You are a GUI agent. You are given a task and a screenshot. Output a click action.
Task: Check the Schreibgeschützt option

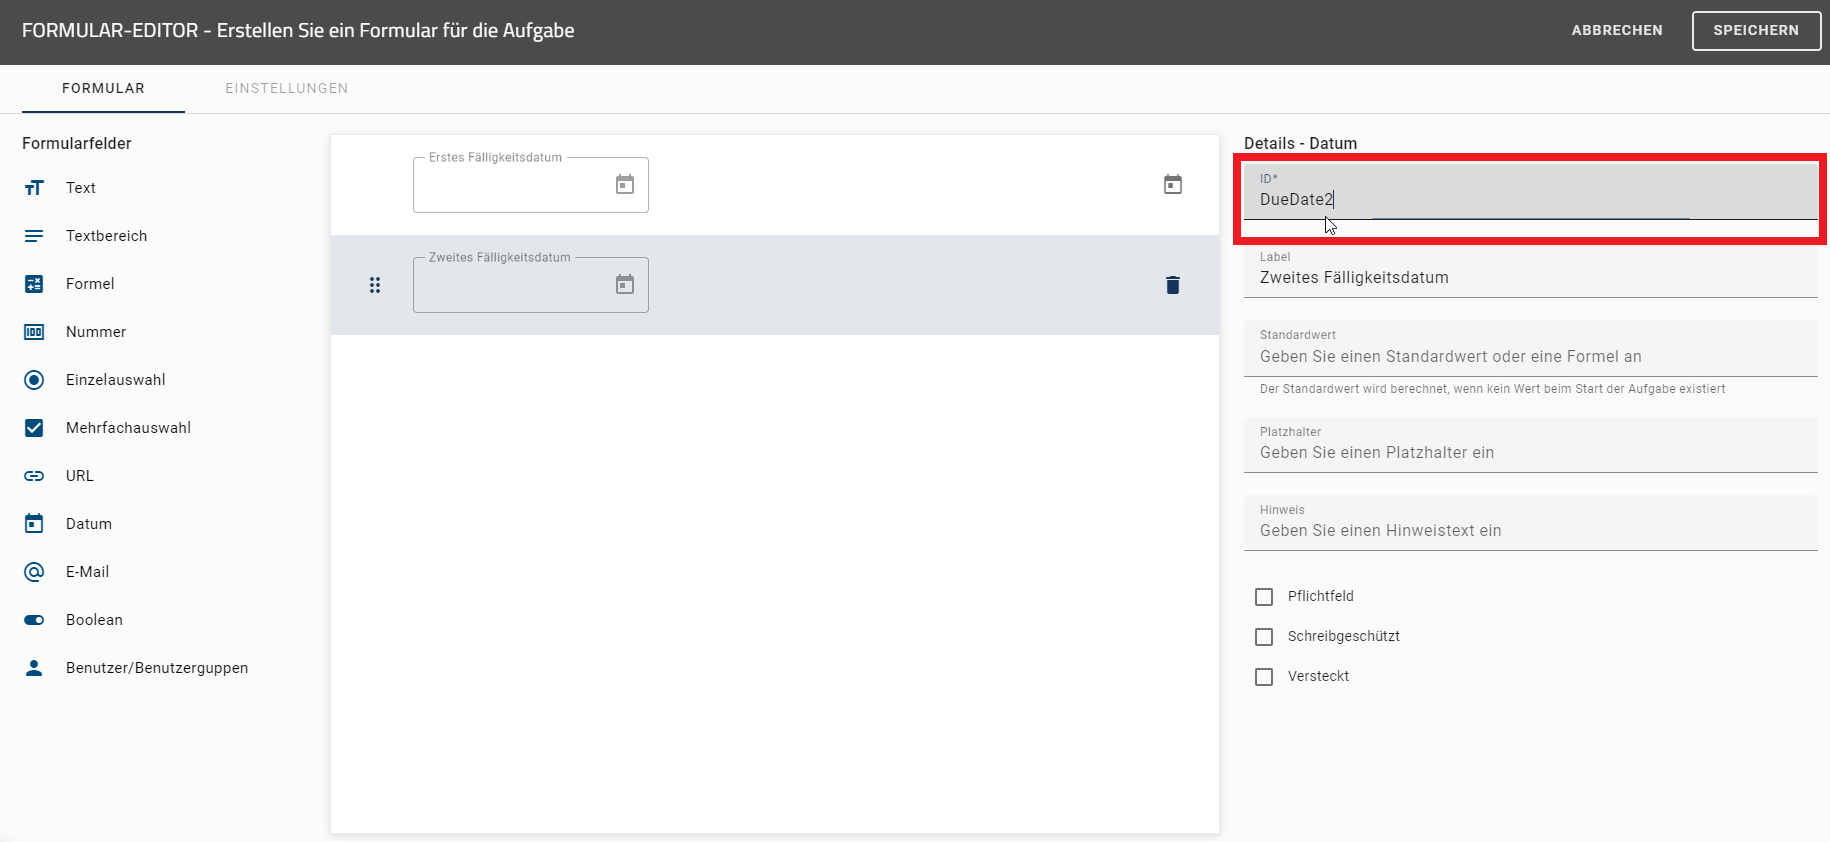click(1264, 637)
